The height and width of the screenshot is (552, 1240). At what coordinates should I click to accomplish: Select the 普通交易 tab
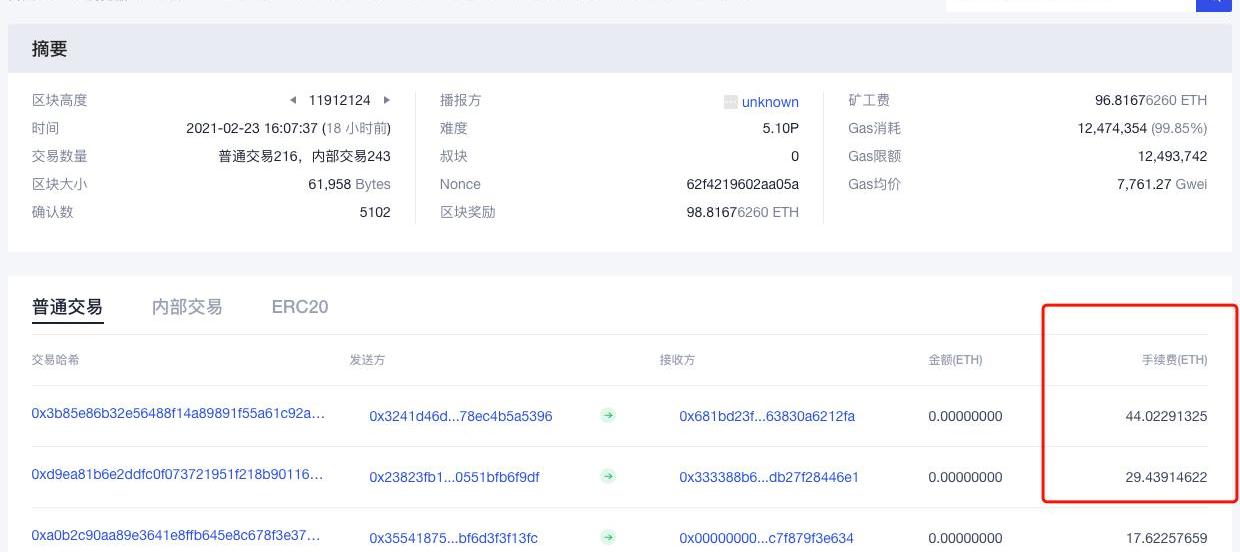point(67,307)
